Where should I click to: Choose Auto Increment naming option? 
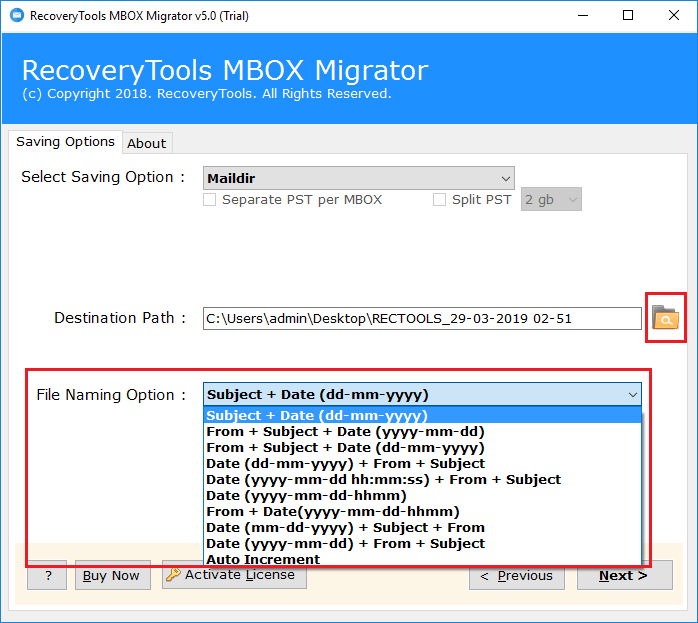(x=422, y=559)
